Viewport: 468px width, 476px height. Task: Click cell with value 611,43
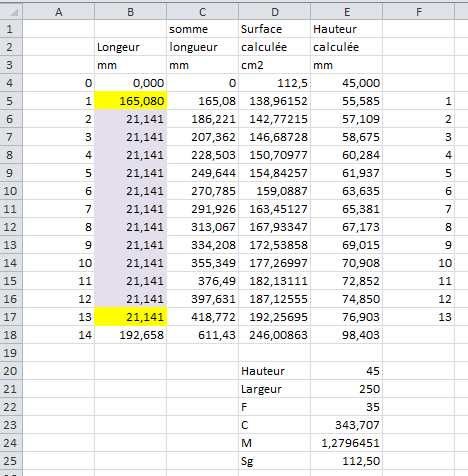click(202, 335)
